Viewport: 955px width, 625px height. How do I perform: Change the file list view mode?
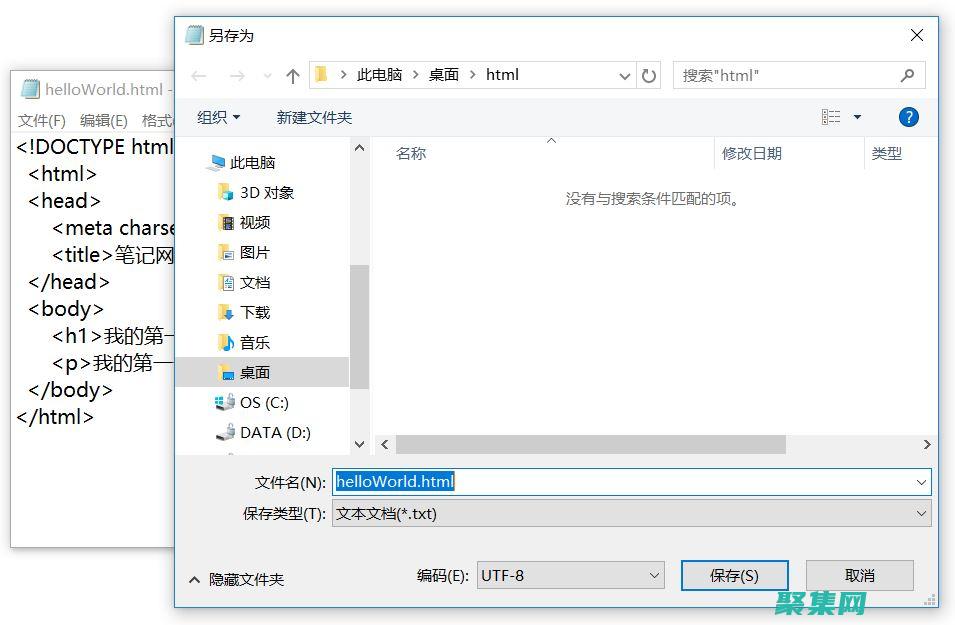pyautogui.click(x=833, y=116)
